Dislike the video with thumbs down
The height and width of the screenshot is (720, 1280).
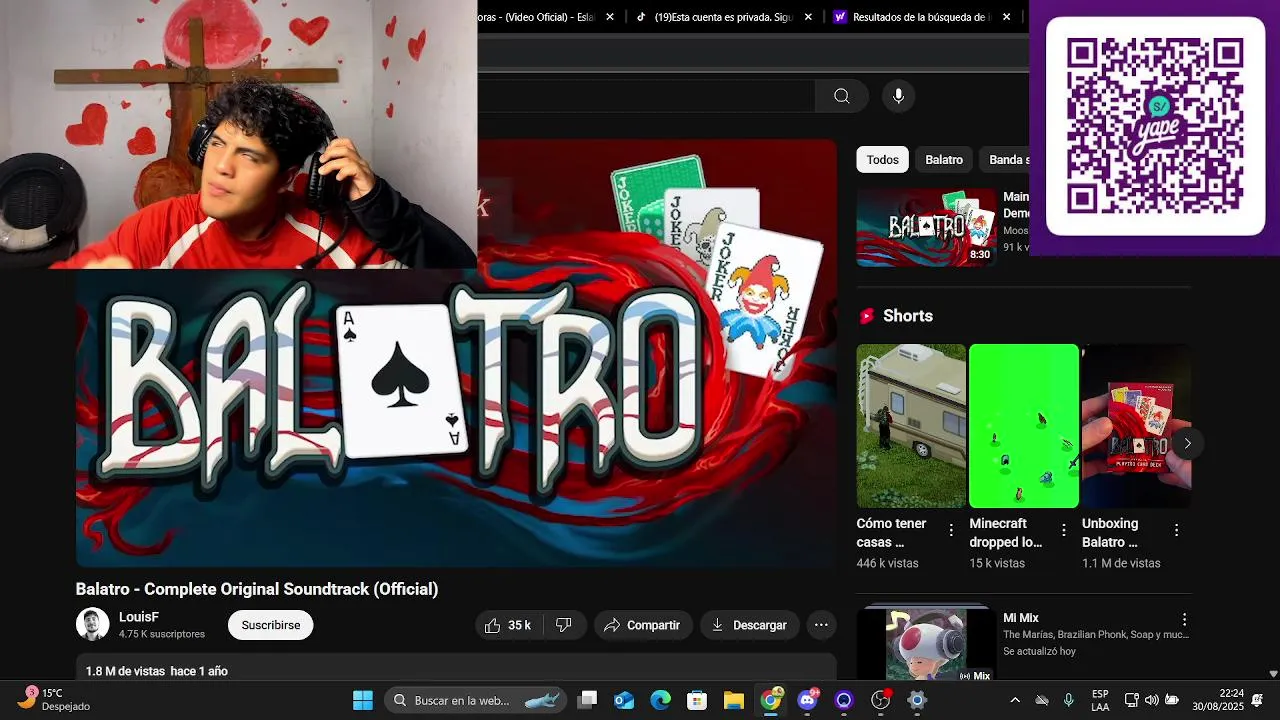[564, 625]
